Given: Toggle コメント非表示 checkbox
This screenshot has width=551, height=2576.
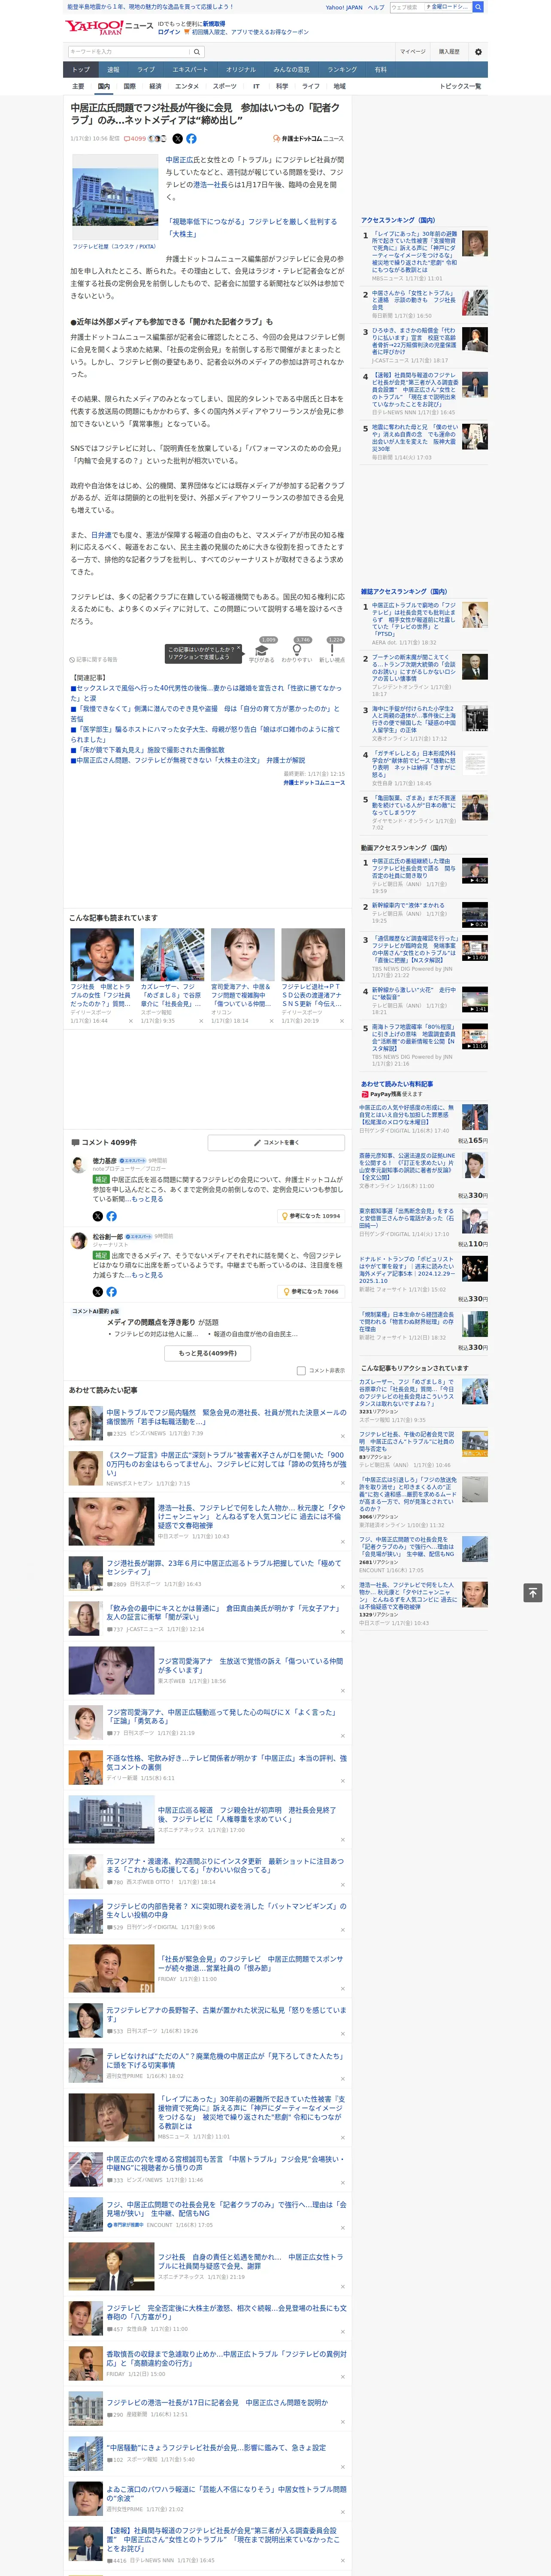Looking at the screenshot, I should point(301,1371).
